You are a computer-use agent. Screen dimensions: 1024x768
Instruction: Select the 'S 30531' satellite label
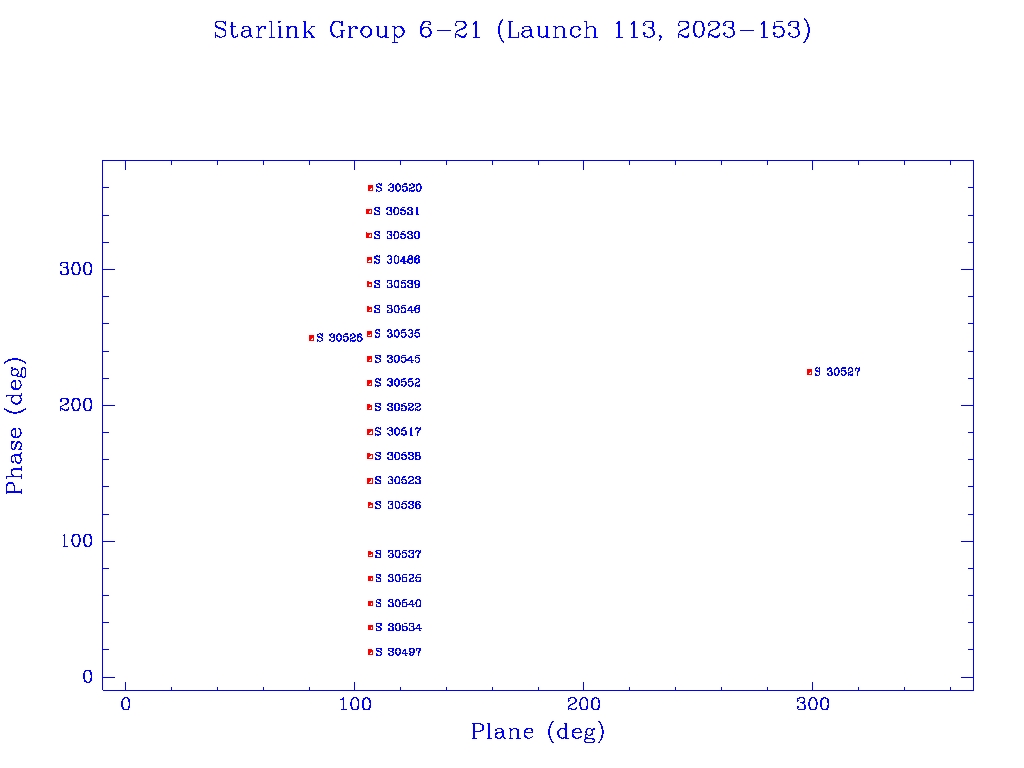click(396, 212)
